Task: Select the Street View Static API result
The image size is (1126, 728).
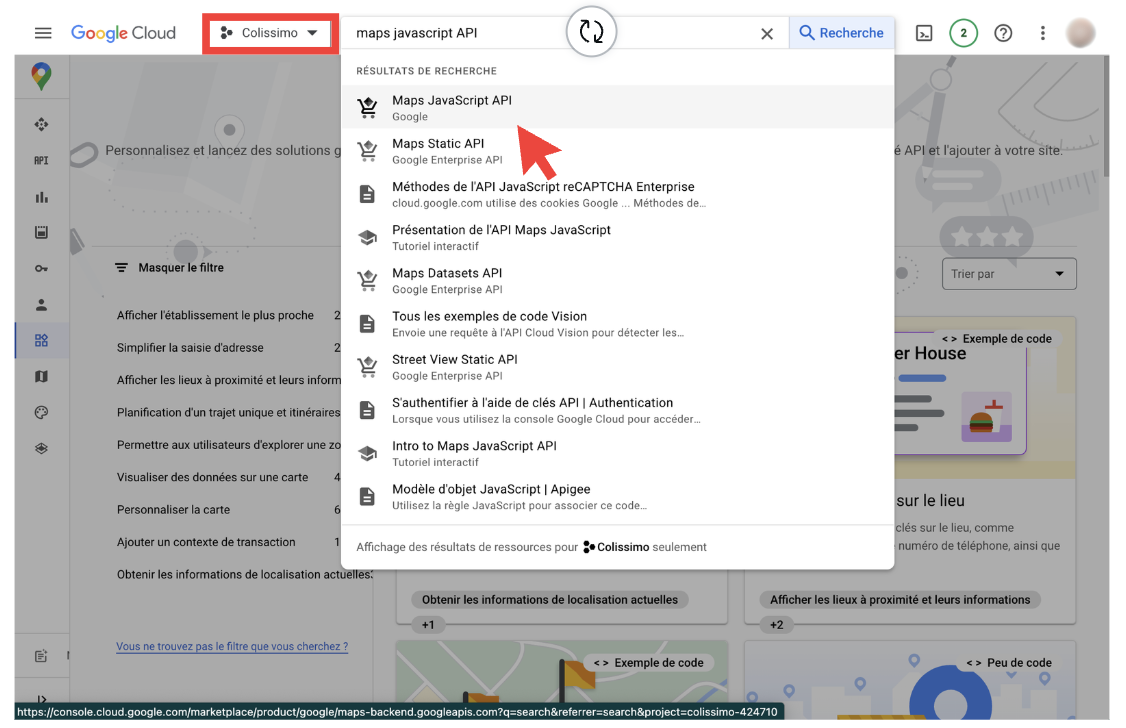Action: pyautogui.click(x=618, y=367)
